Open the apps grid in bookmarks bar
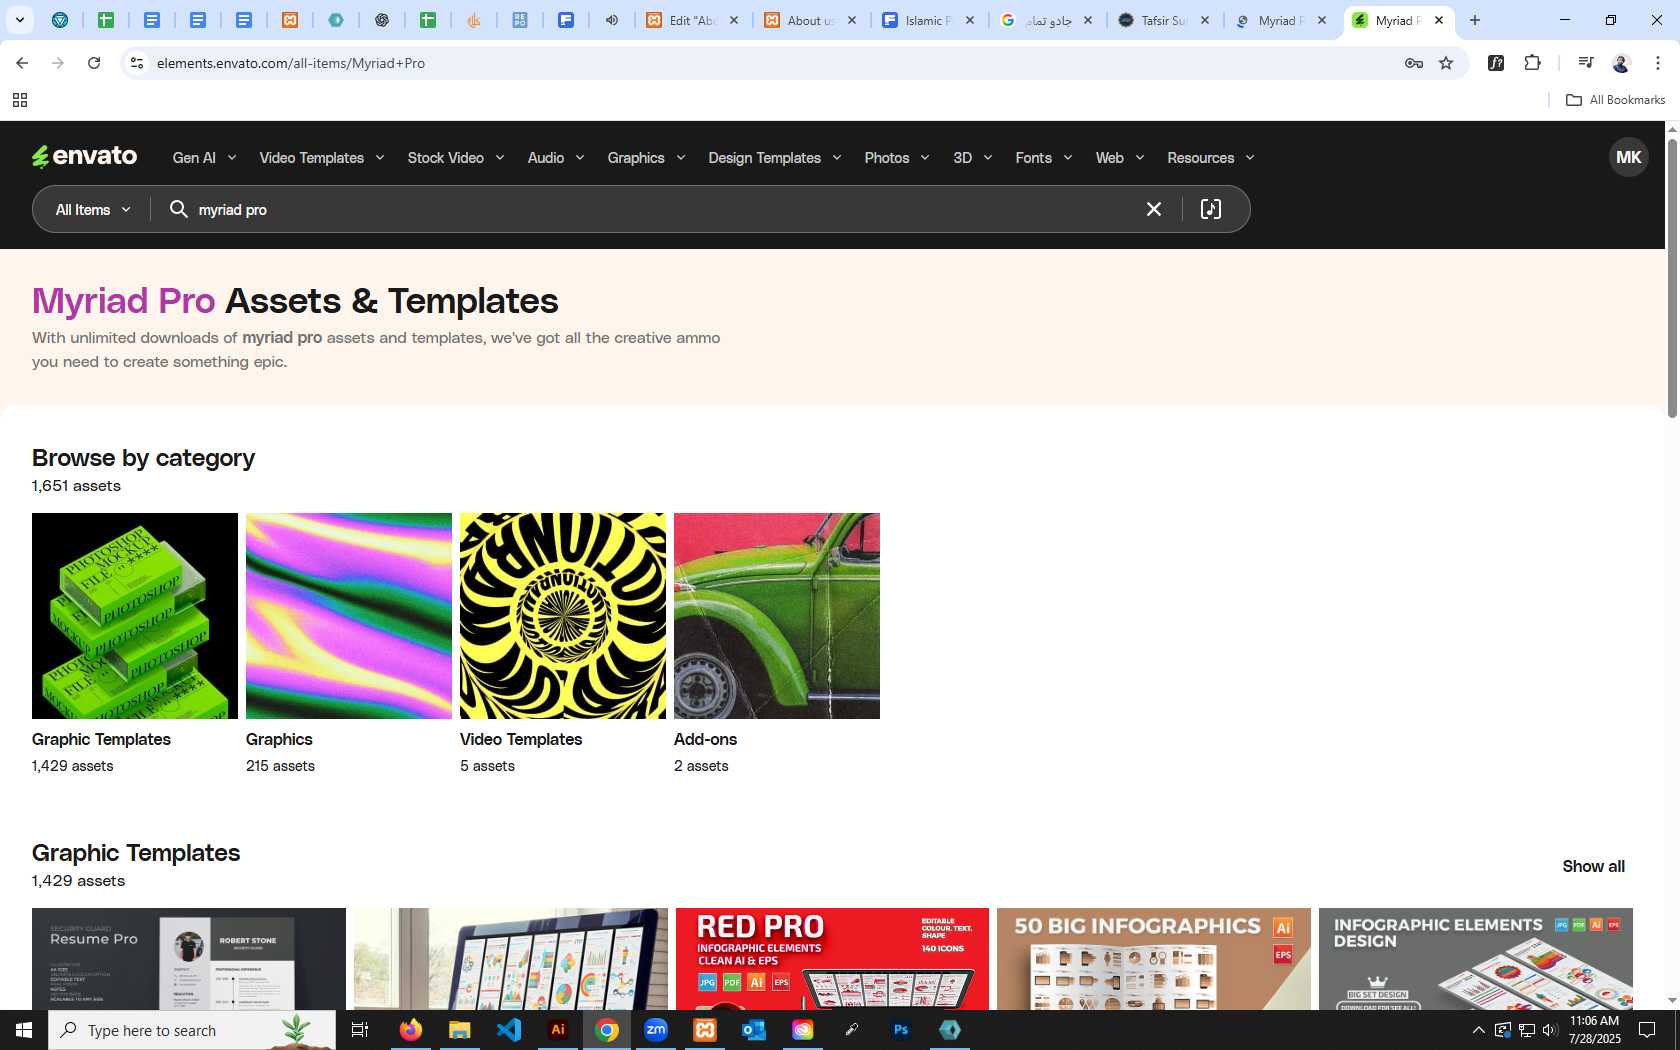The width and height of the screenshot is (1680, 1050). [x=19, y=100]
